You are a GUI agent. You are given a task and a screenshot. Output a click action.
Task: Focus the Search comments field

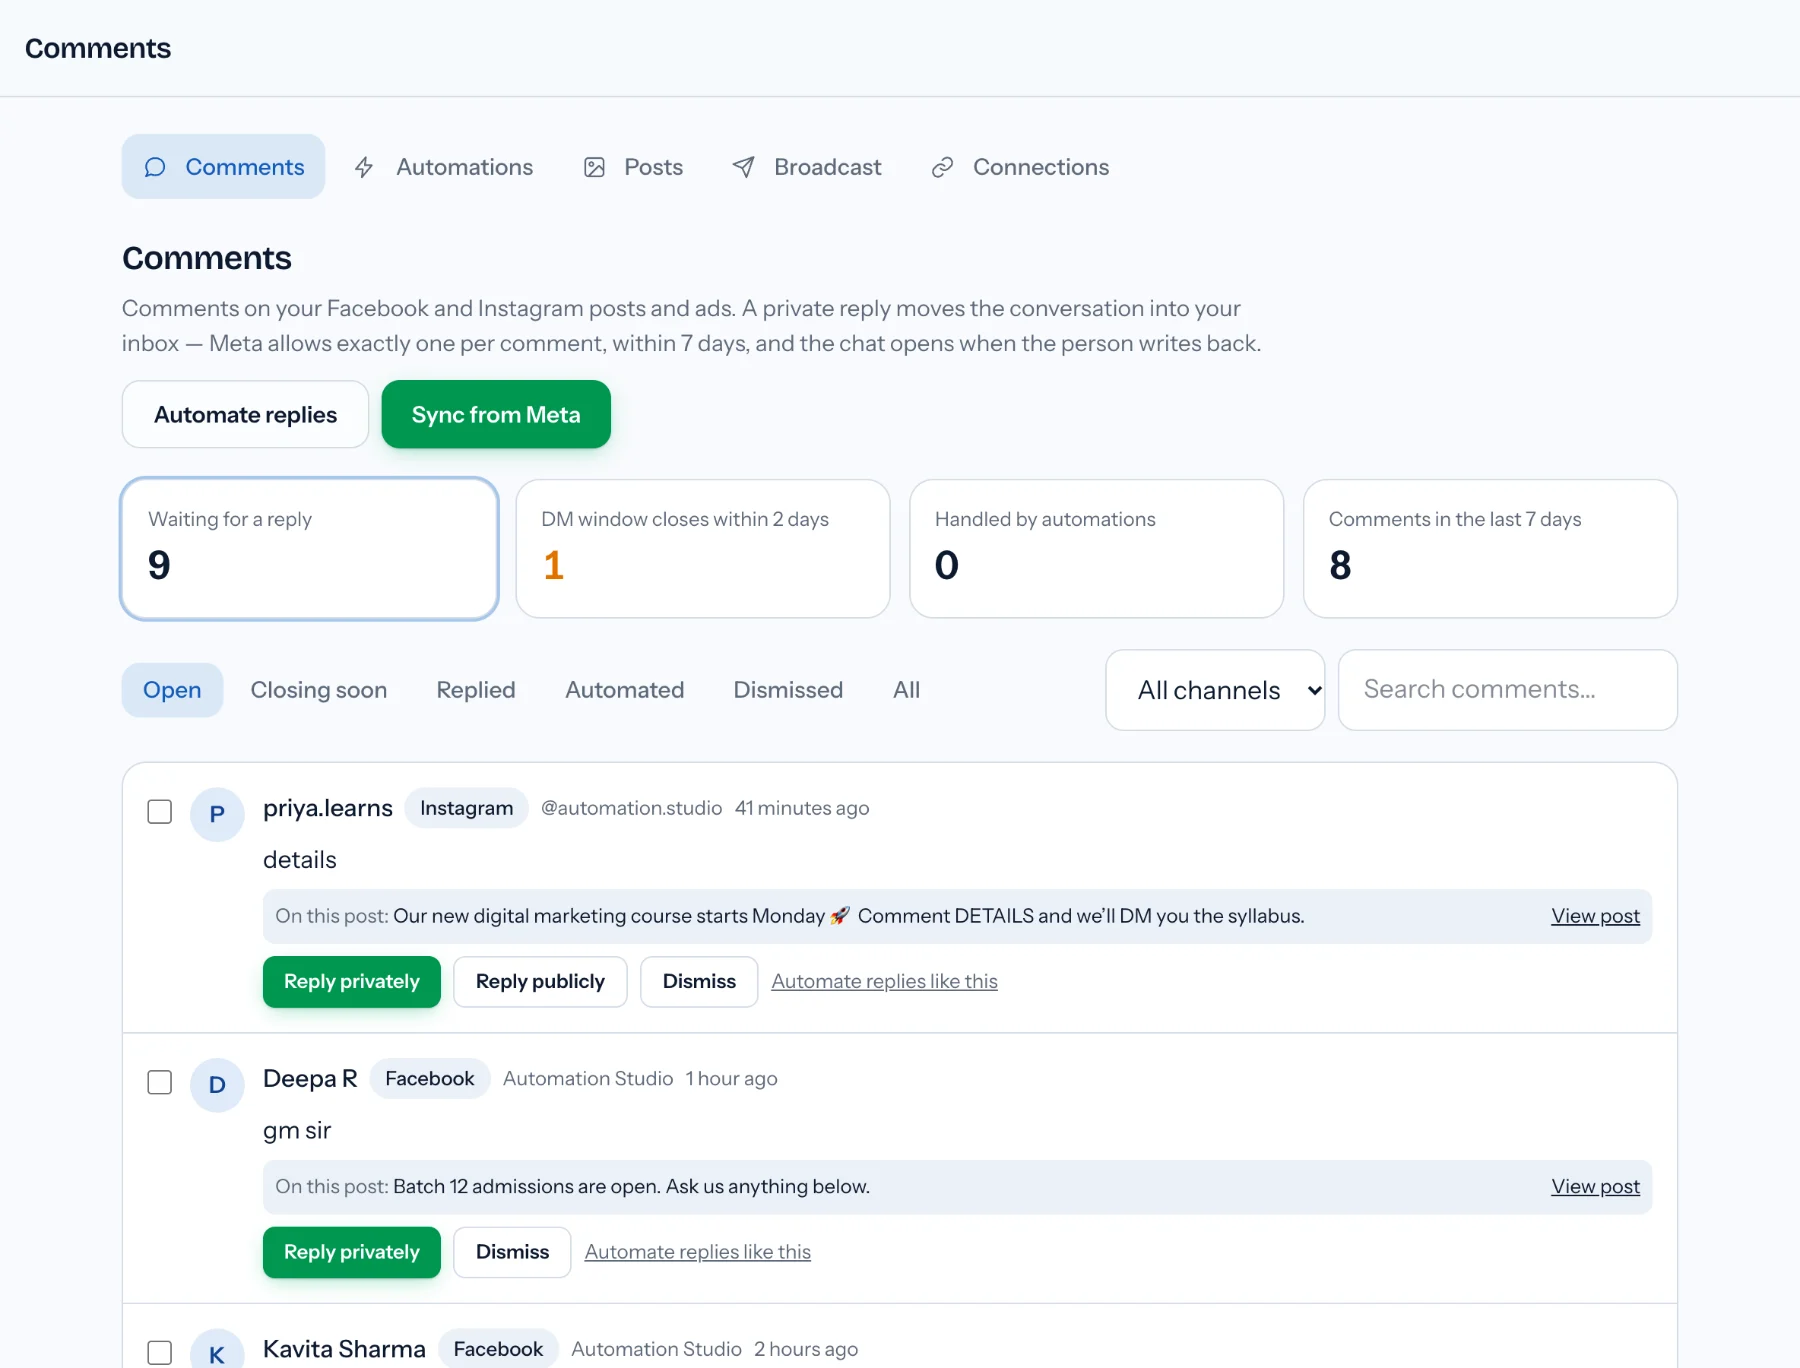[x=1508, y=690]
